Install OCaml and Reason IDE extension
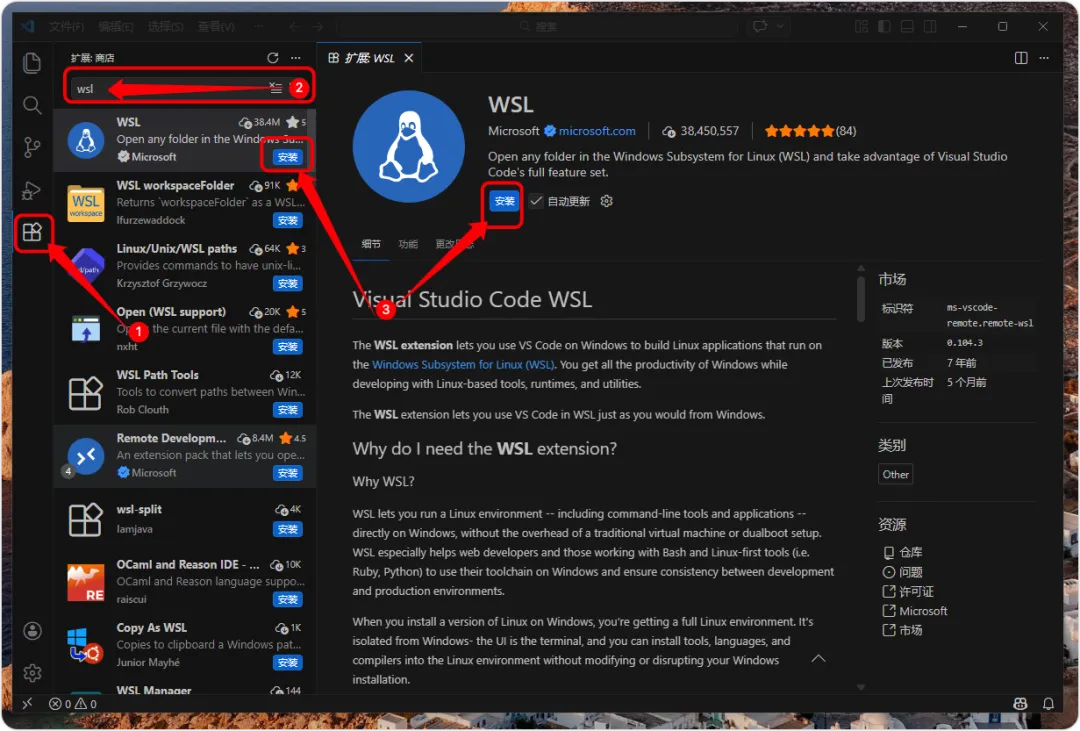 (287, 599)
